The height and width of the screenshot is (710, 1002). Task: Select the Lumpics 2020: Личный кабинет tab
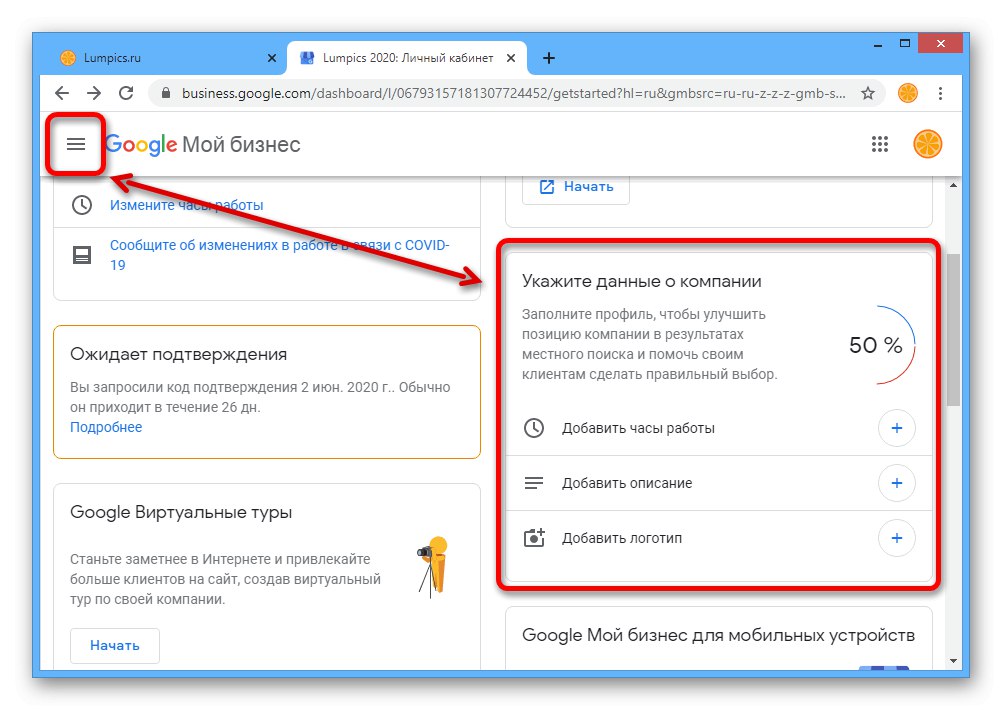click(400, 58)
